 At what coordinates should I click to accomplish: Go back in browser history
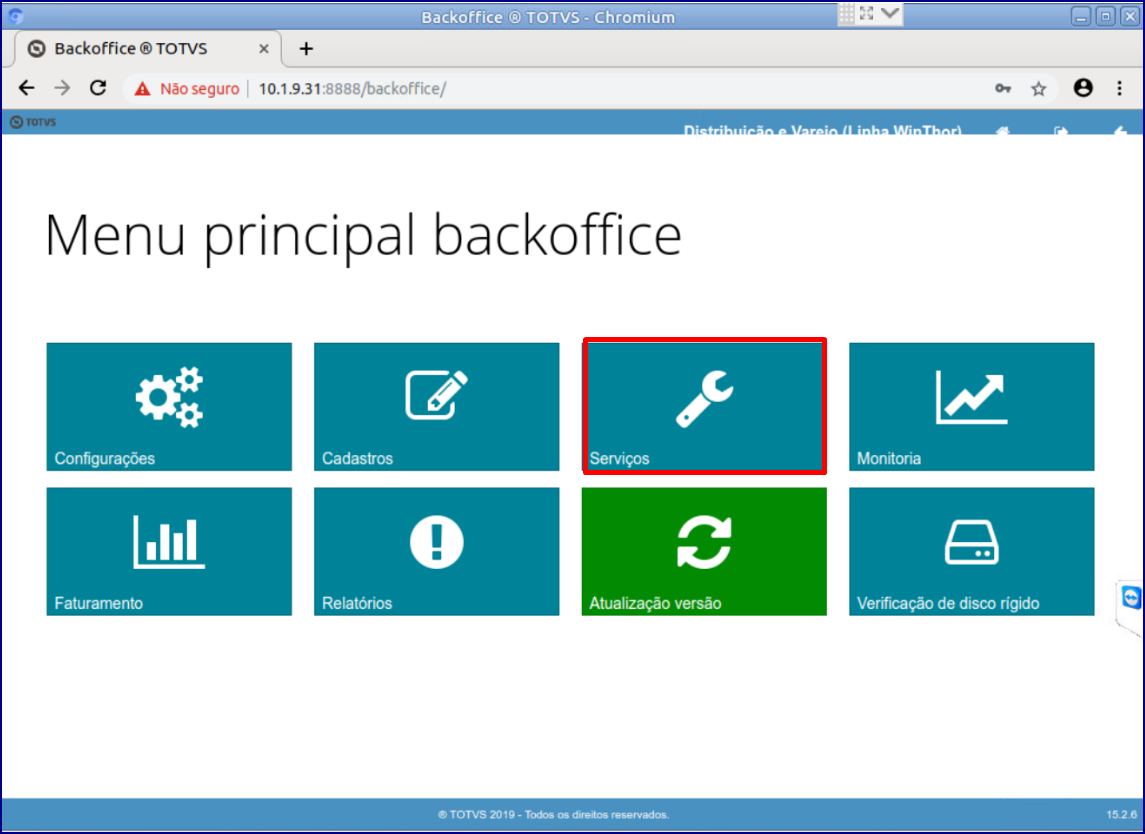27,88
